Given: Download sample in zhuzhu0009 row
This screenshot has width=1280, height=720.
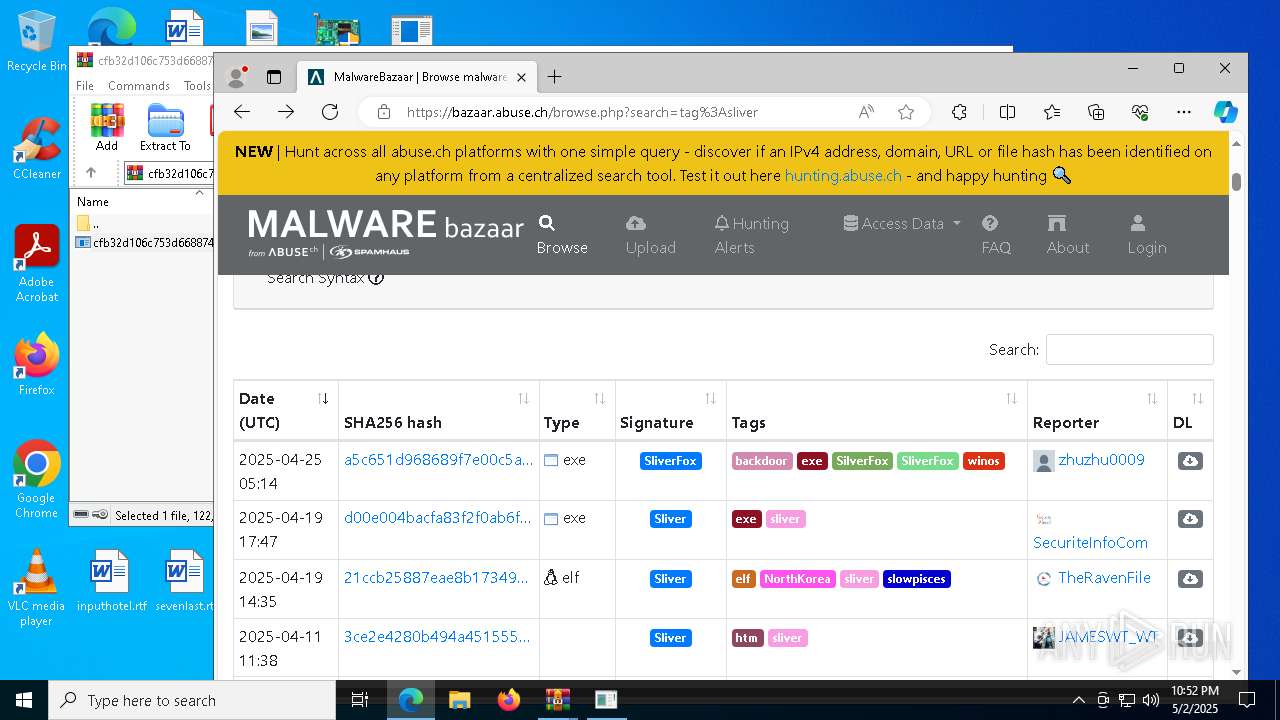Looking at the screenshot, I should (1190, 461).
